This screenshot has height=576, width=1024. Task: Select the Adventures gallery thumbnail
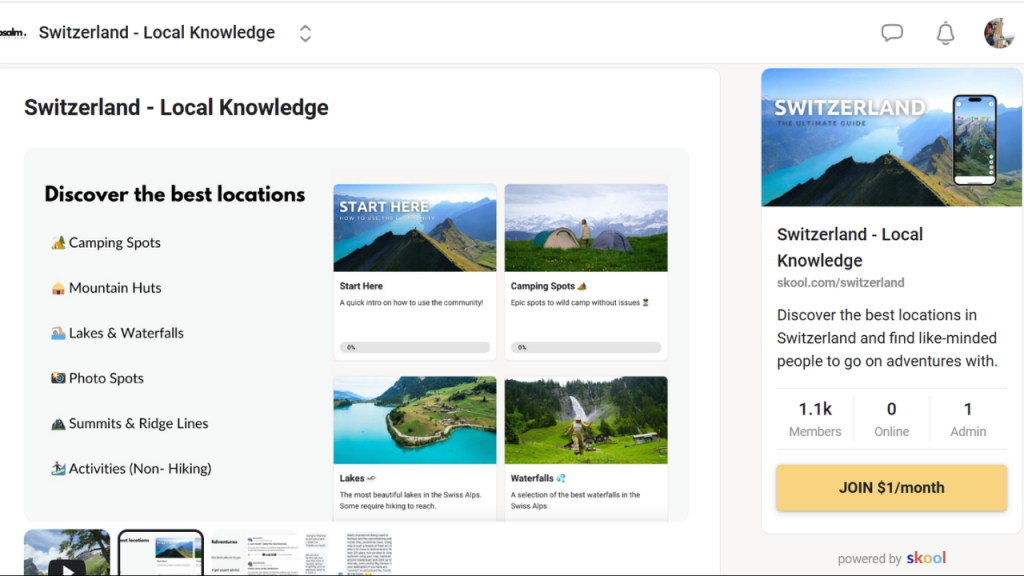coord(254,552)
